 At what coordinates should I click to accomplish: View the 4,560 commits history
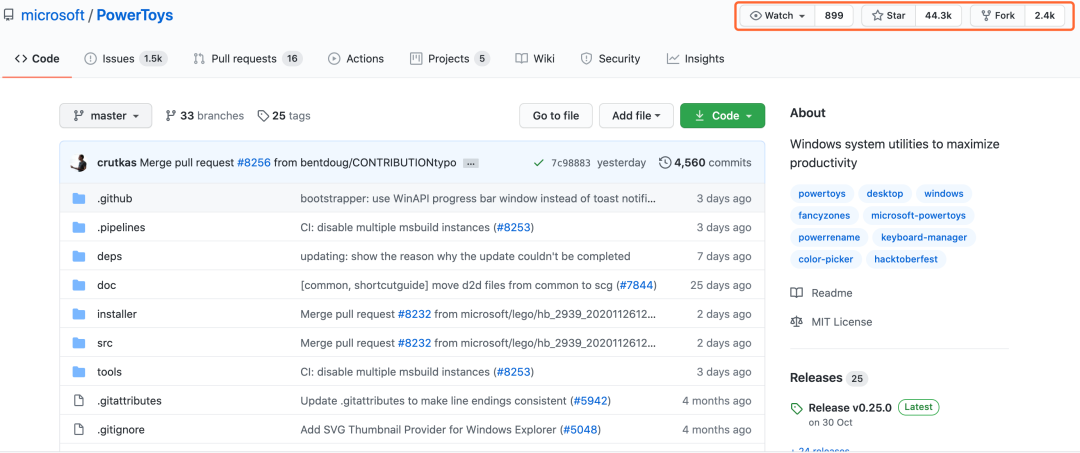(705, 163)
